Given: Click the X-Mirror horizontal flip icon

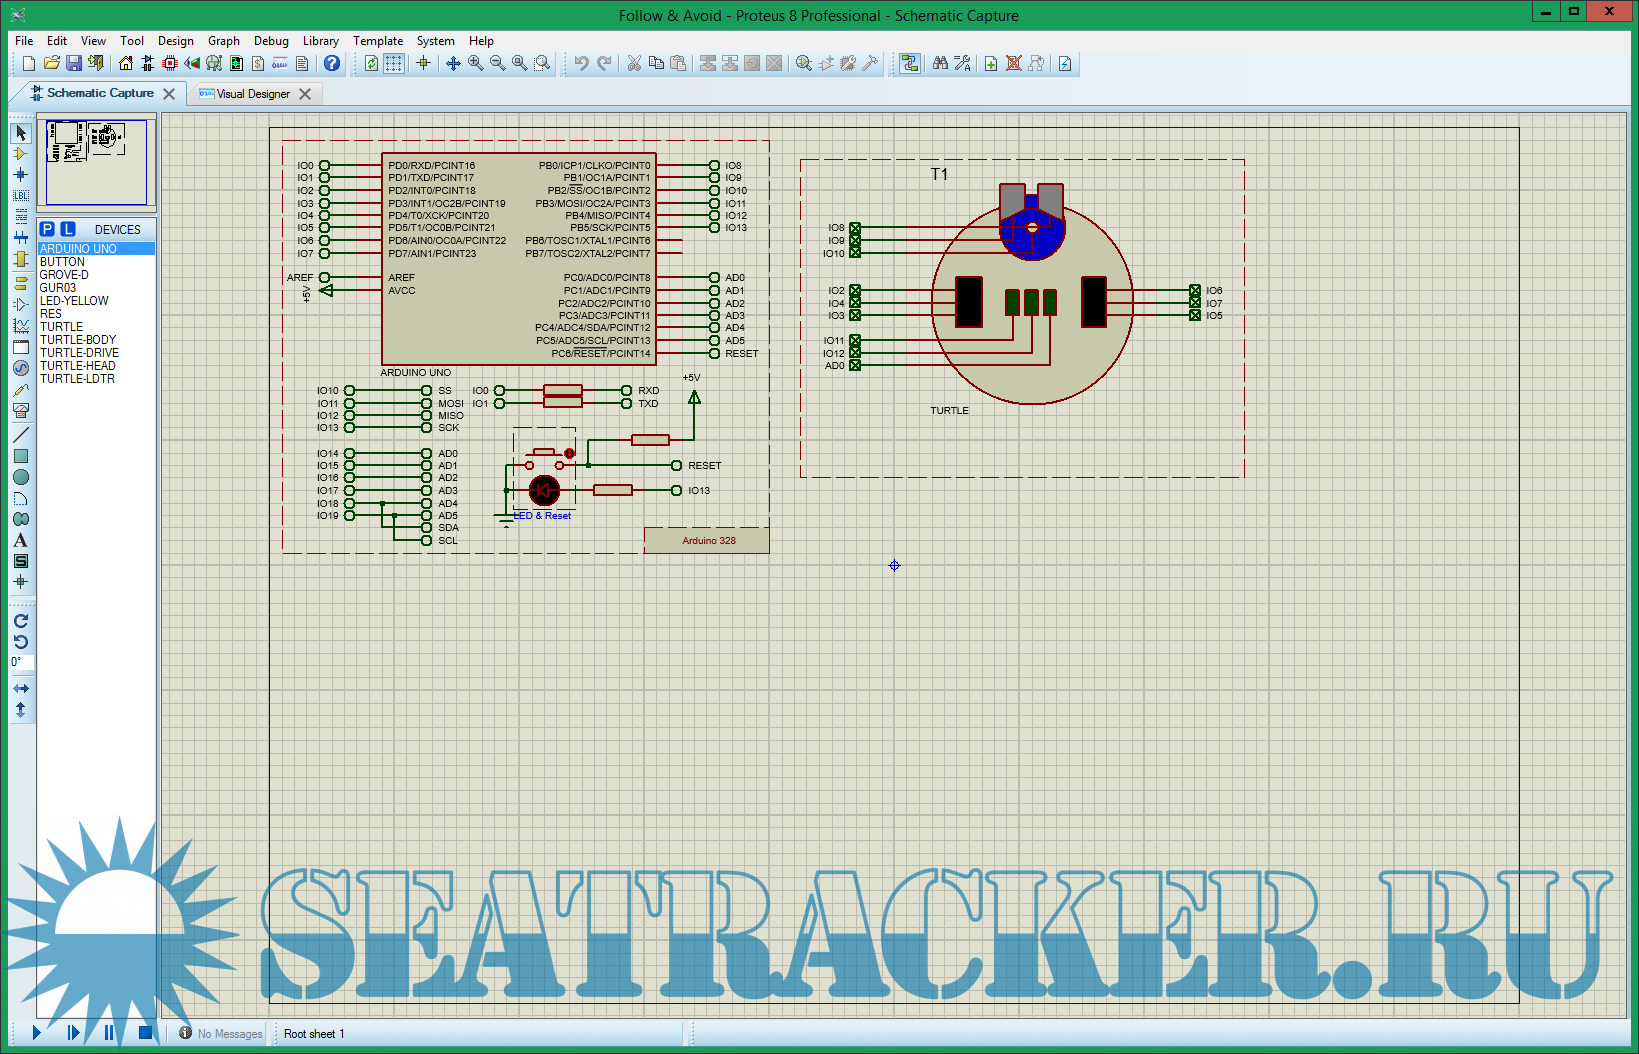Looking at the screenshot, I should 20,688.
